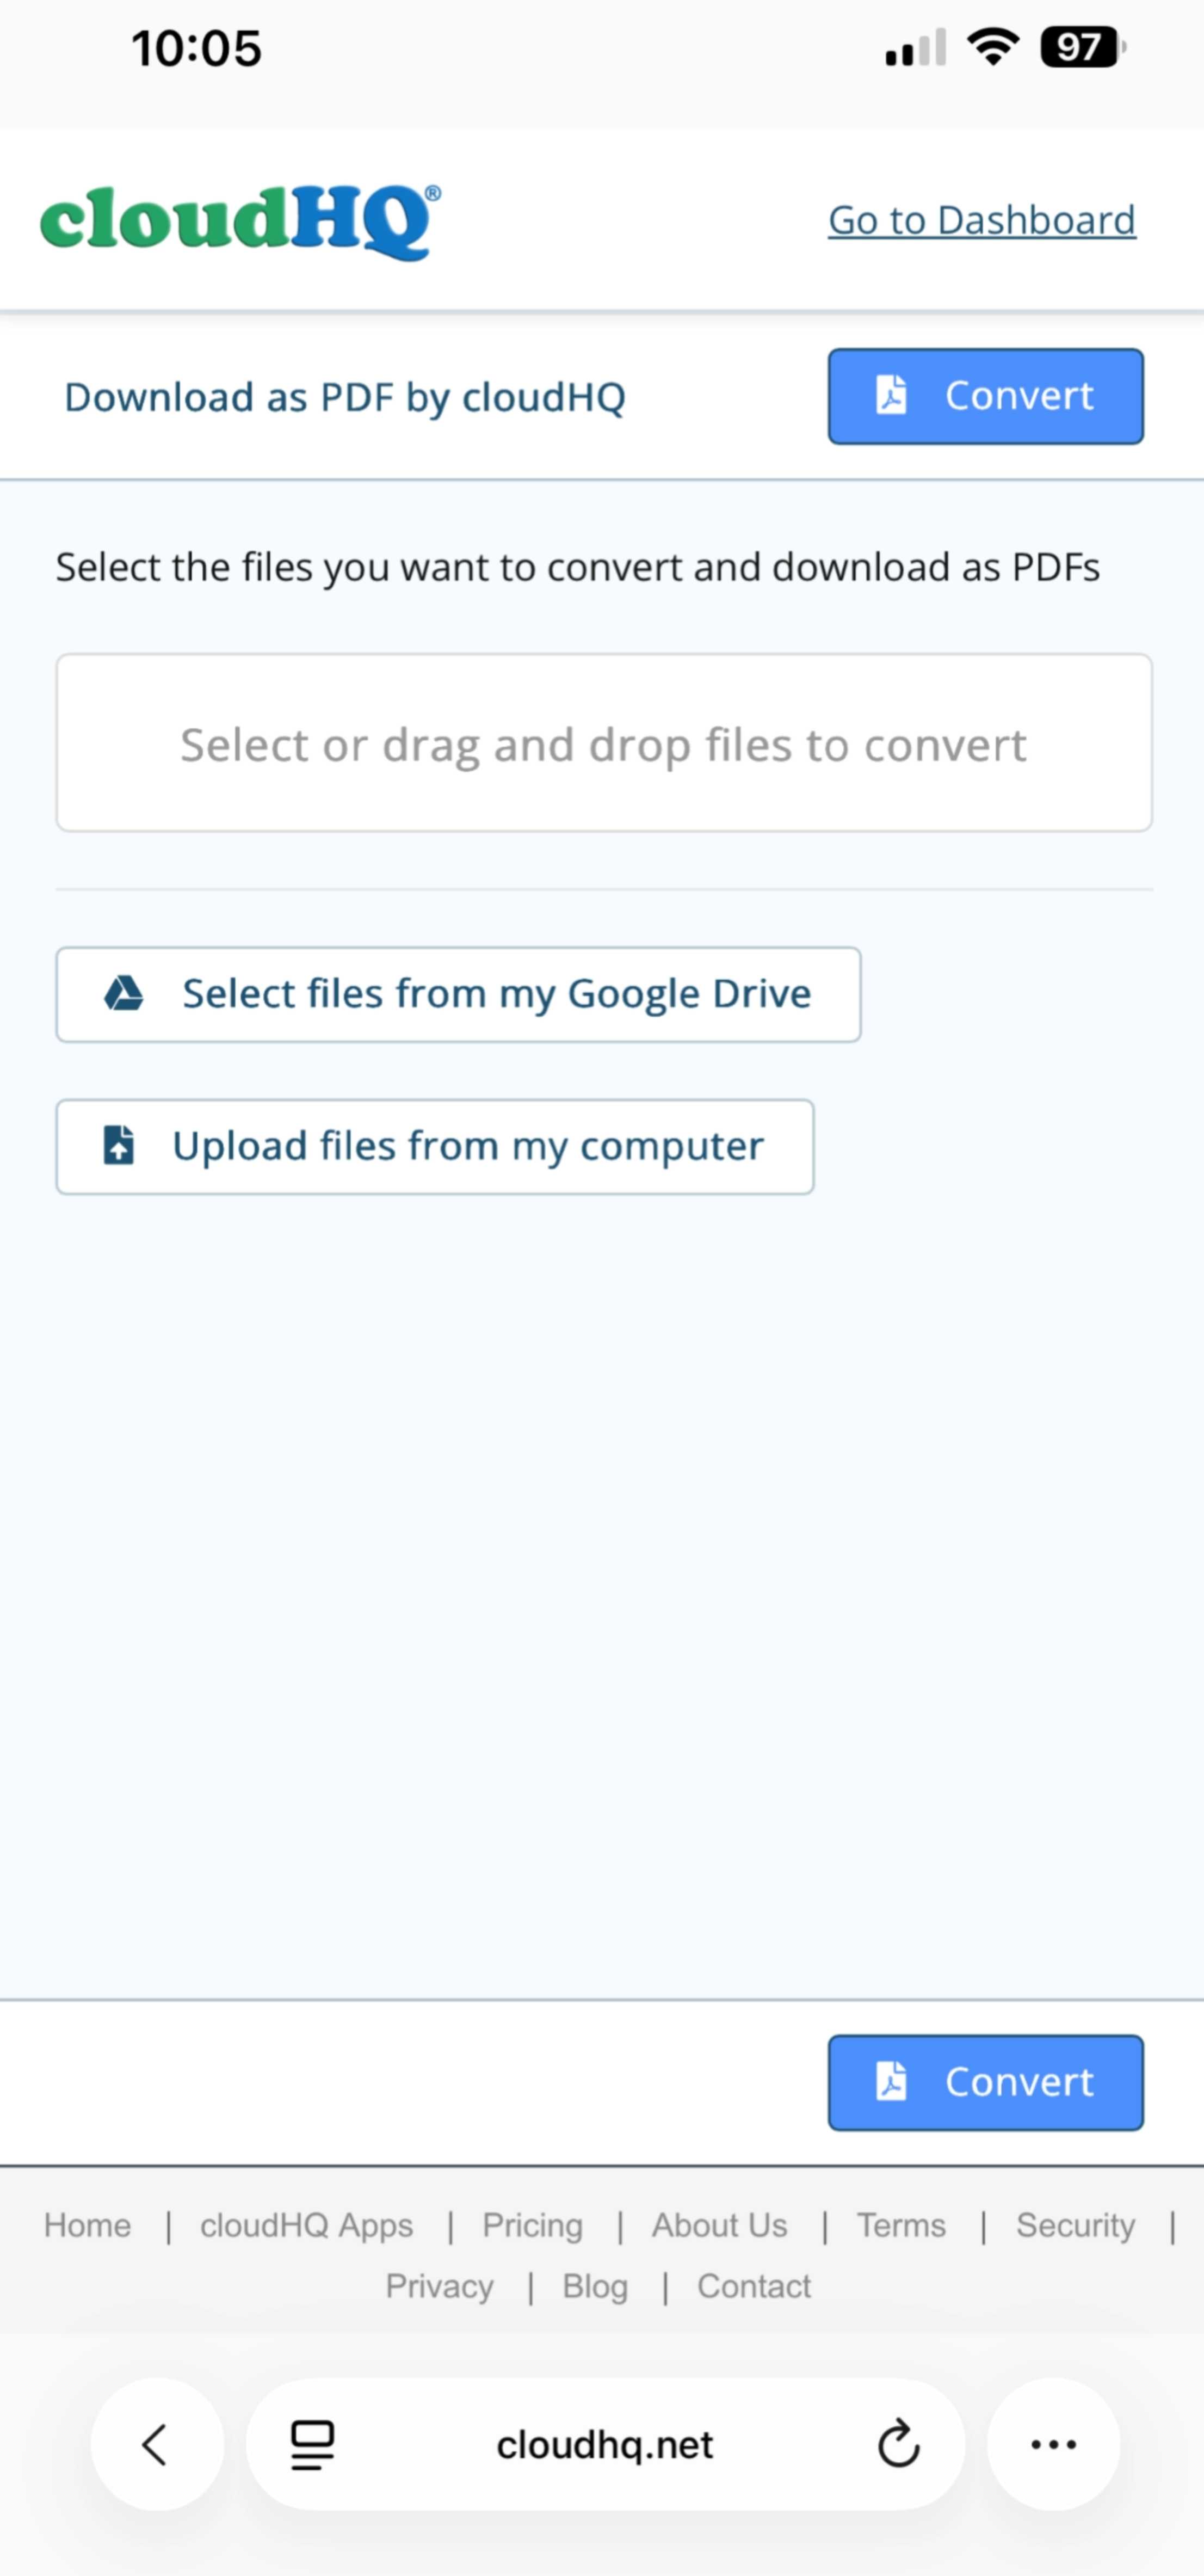Open the Go to Dashboard link

coord(981,221)
